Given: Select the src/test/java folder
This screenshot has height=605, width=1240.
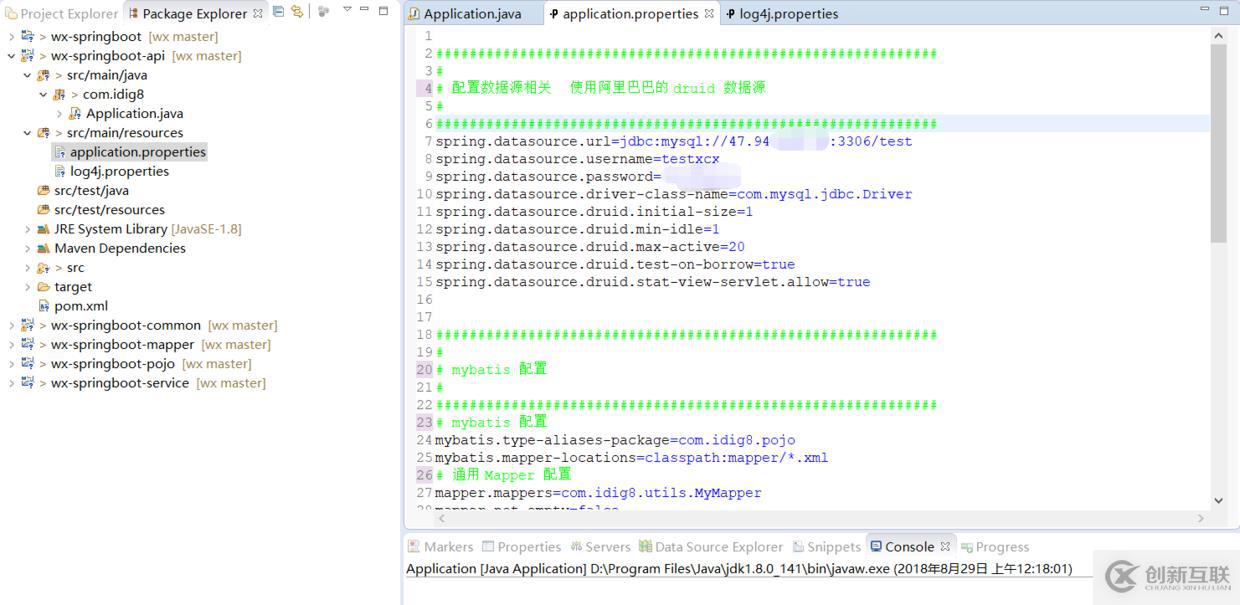Looking at the screenshot, I should (x=91, y=190).
